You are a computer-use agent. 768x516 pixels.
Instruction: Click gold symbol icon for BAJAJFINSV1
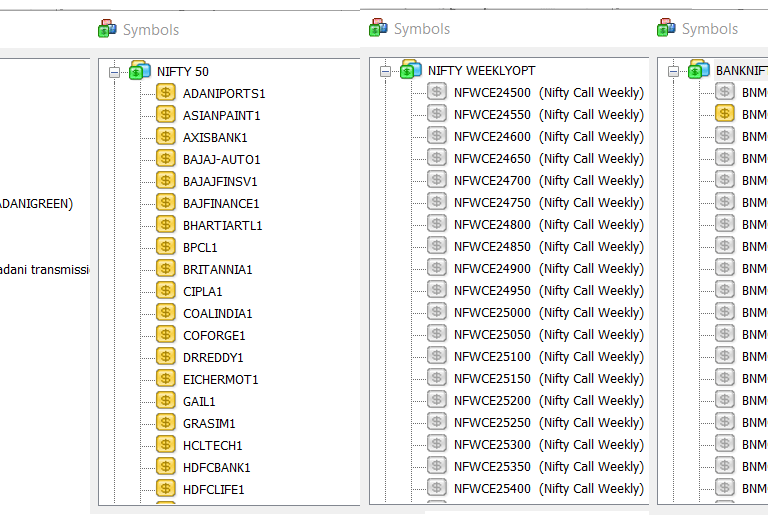click(x=166, y=181)
